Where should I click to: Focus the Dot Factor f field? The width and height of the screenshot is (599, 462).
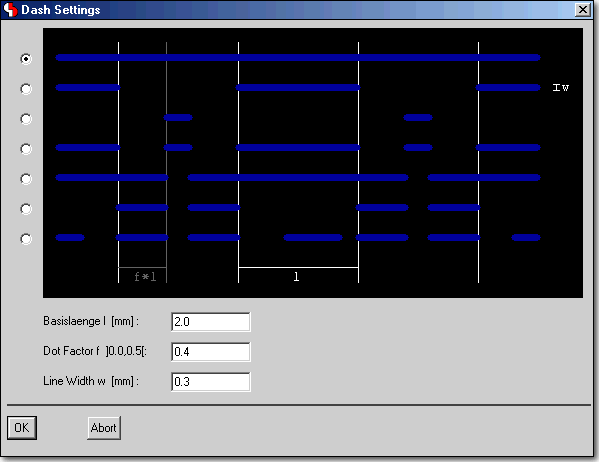click(211, 352)
